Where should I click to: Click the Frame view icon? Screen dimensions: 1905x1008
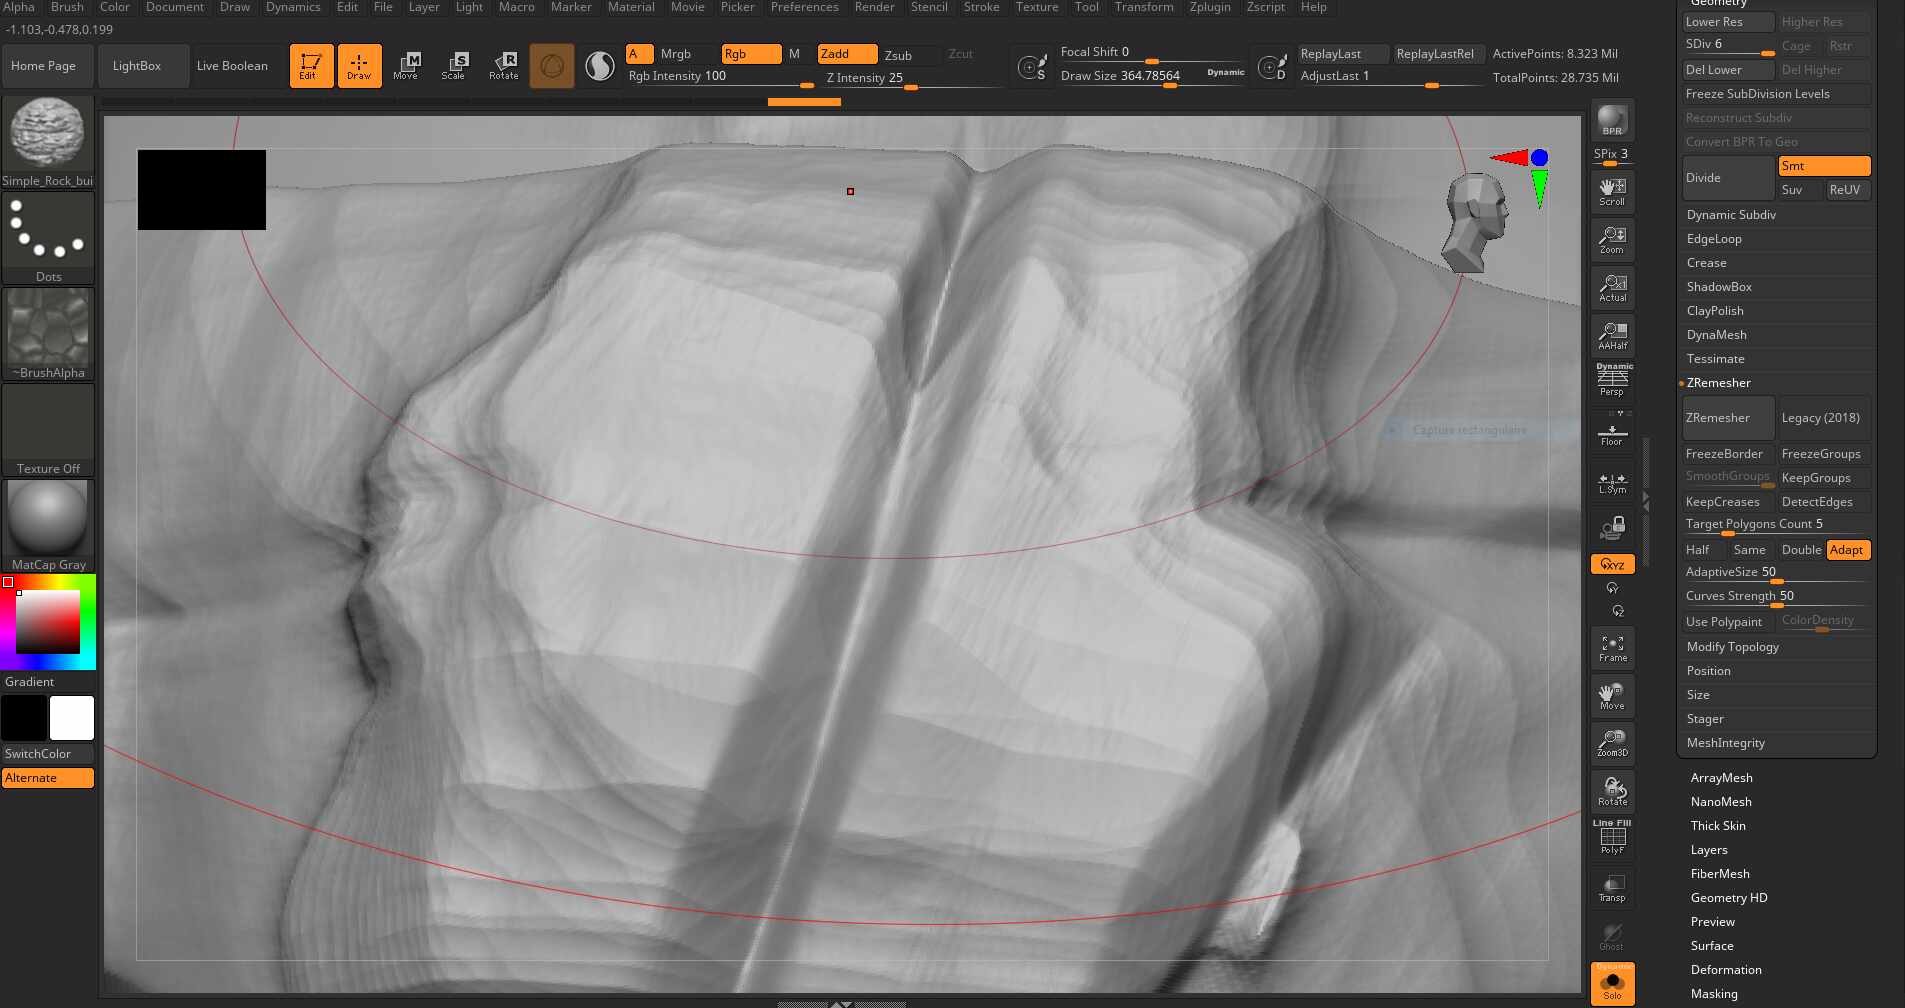tap(1612, 648)
